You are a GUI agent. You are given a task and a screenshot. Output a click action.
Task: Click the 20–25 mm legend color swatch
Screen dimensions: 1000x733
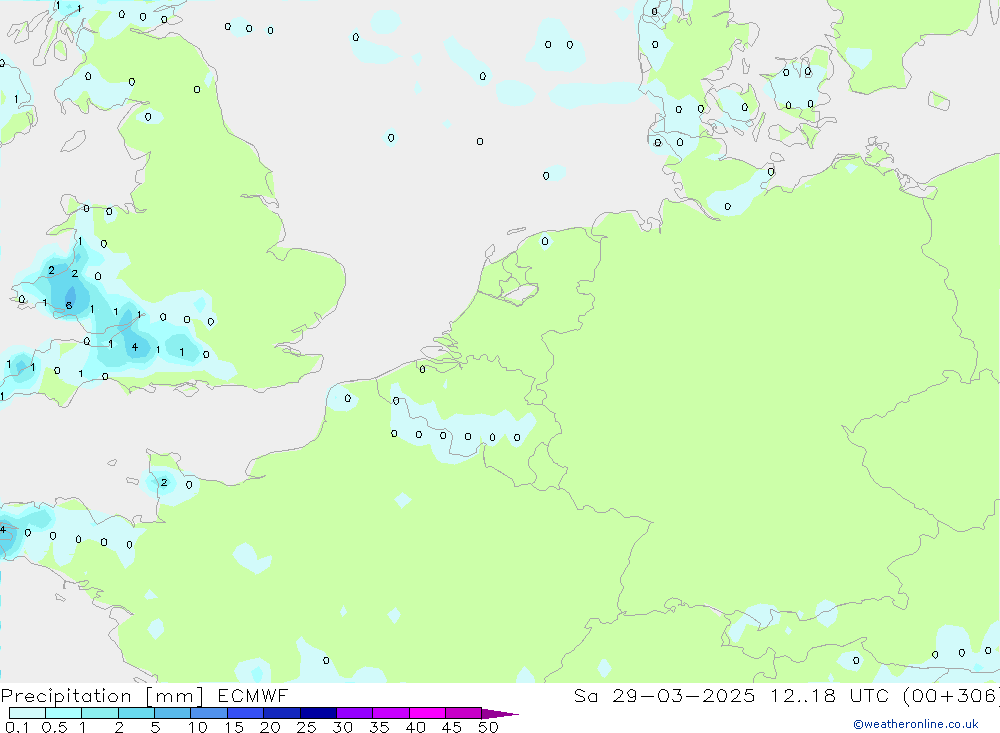coord(282,713)
